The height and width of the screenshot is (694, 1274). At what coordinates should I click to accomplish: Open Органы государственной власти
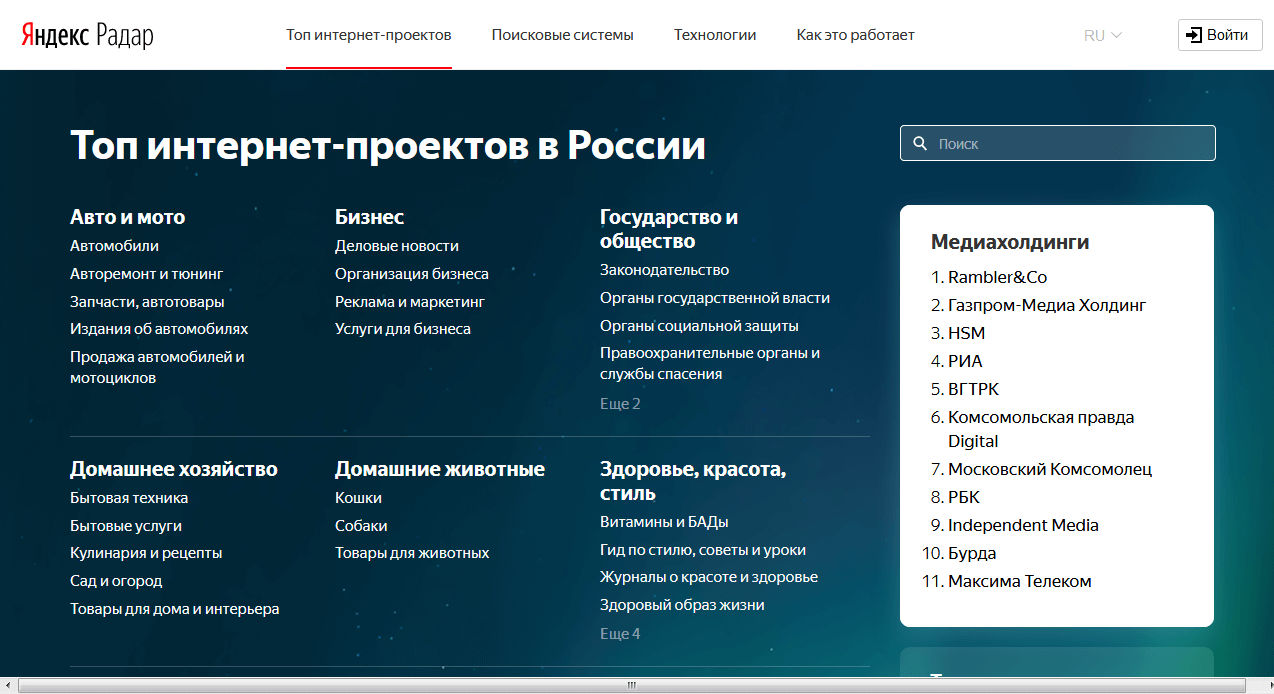(x=715, y=298)
